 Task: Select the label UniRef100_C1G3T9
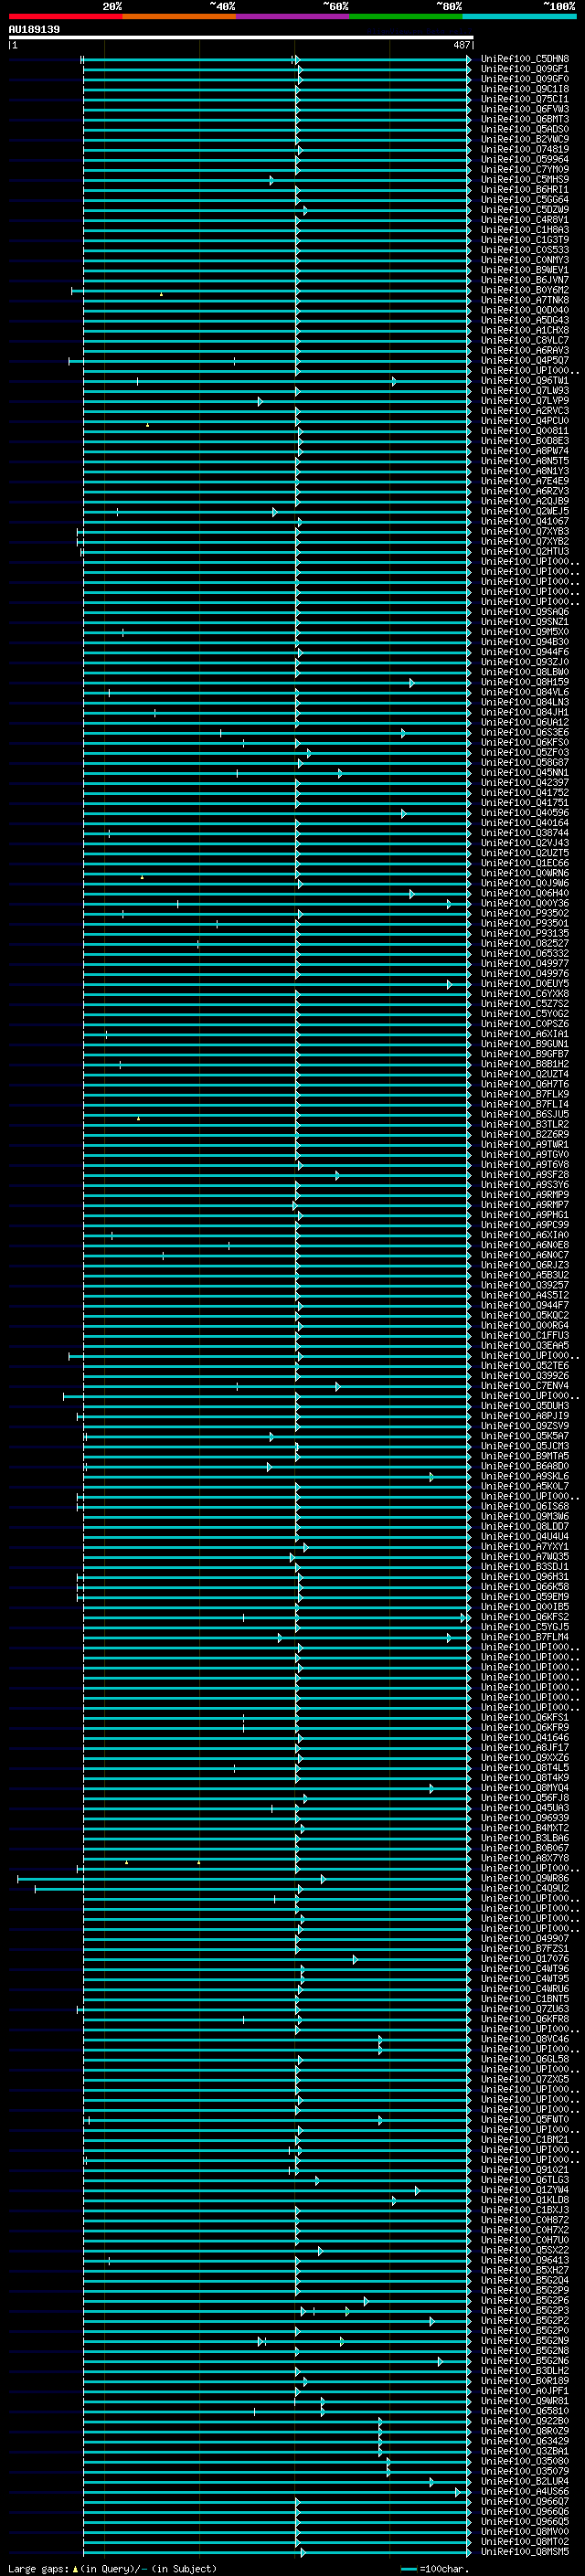[x=525, y=240]
